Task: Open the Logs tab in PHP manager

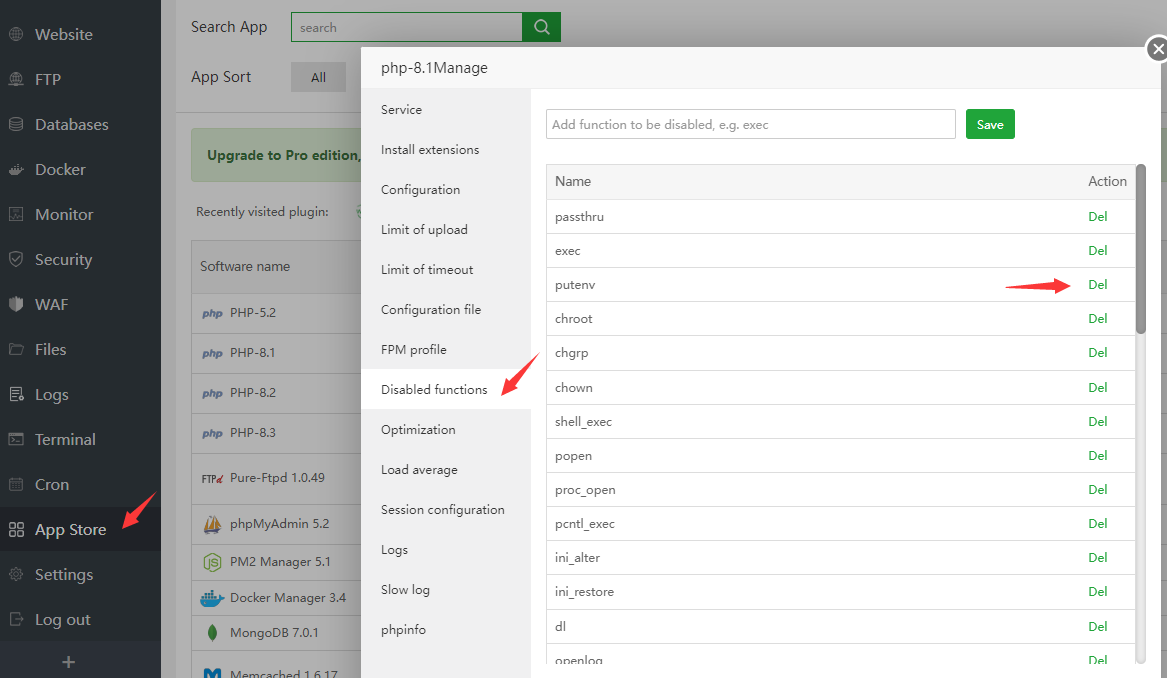Action: click(x=446, y=550)
